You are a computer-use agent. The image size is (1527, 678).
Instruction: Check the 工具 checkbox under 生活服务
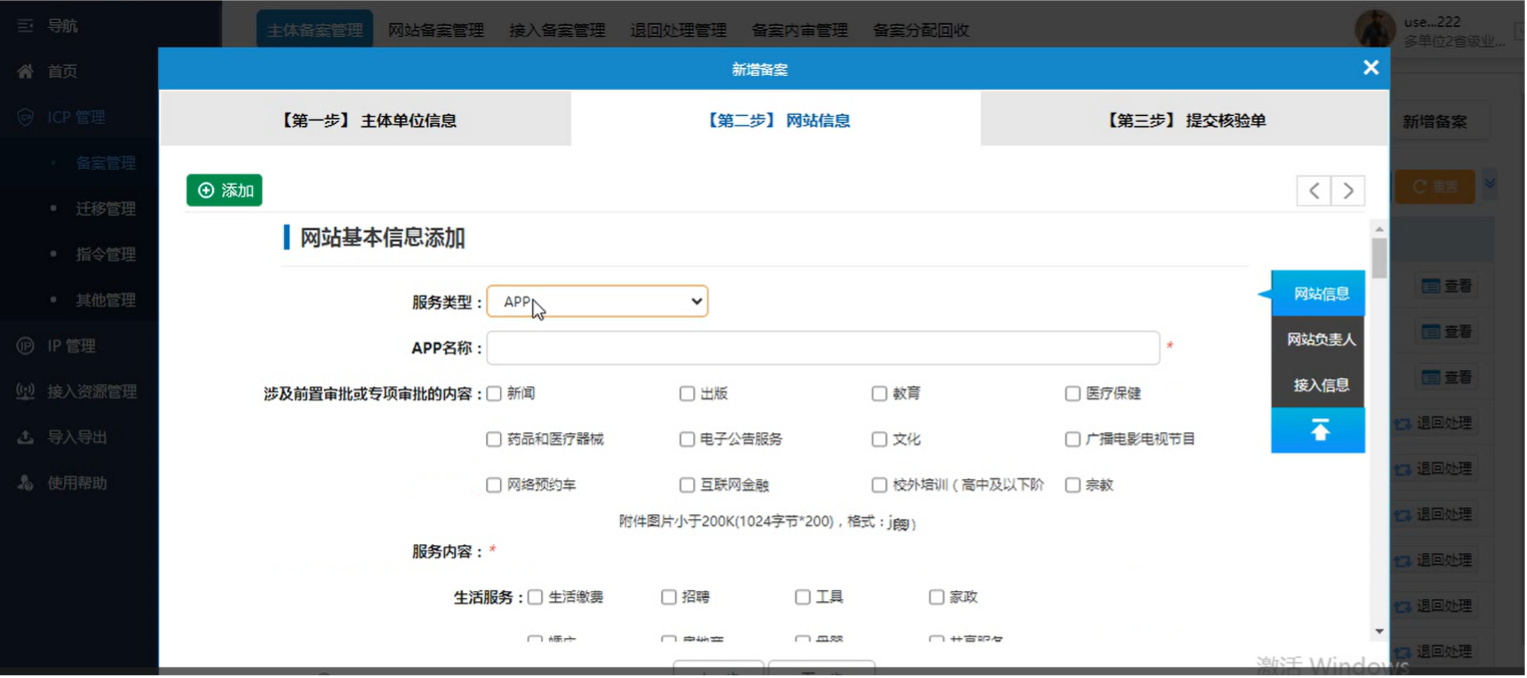tap(800, 596)
